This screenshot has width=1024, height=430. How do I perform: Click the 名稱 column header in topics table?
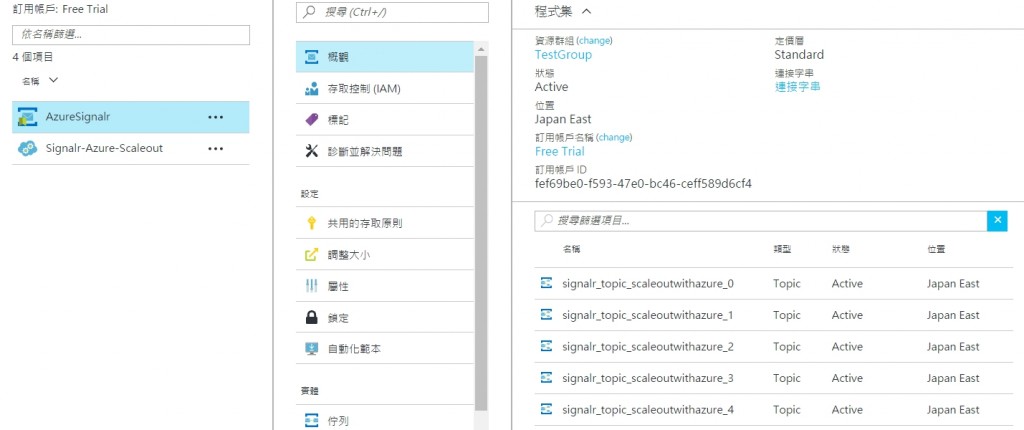click(571, 249)
